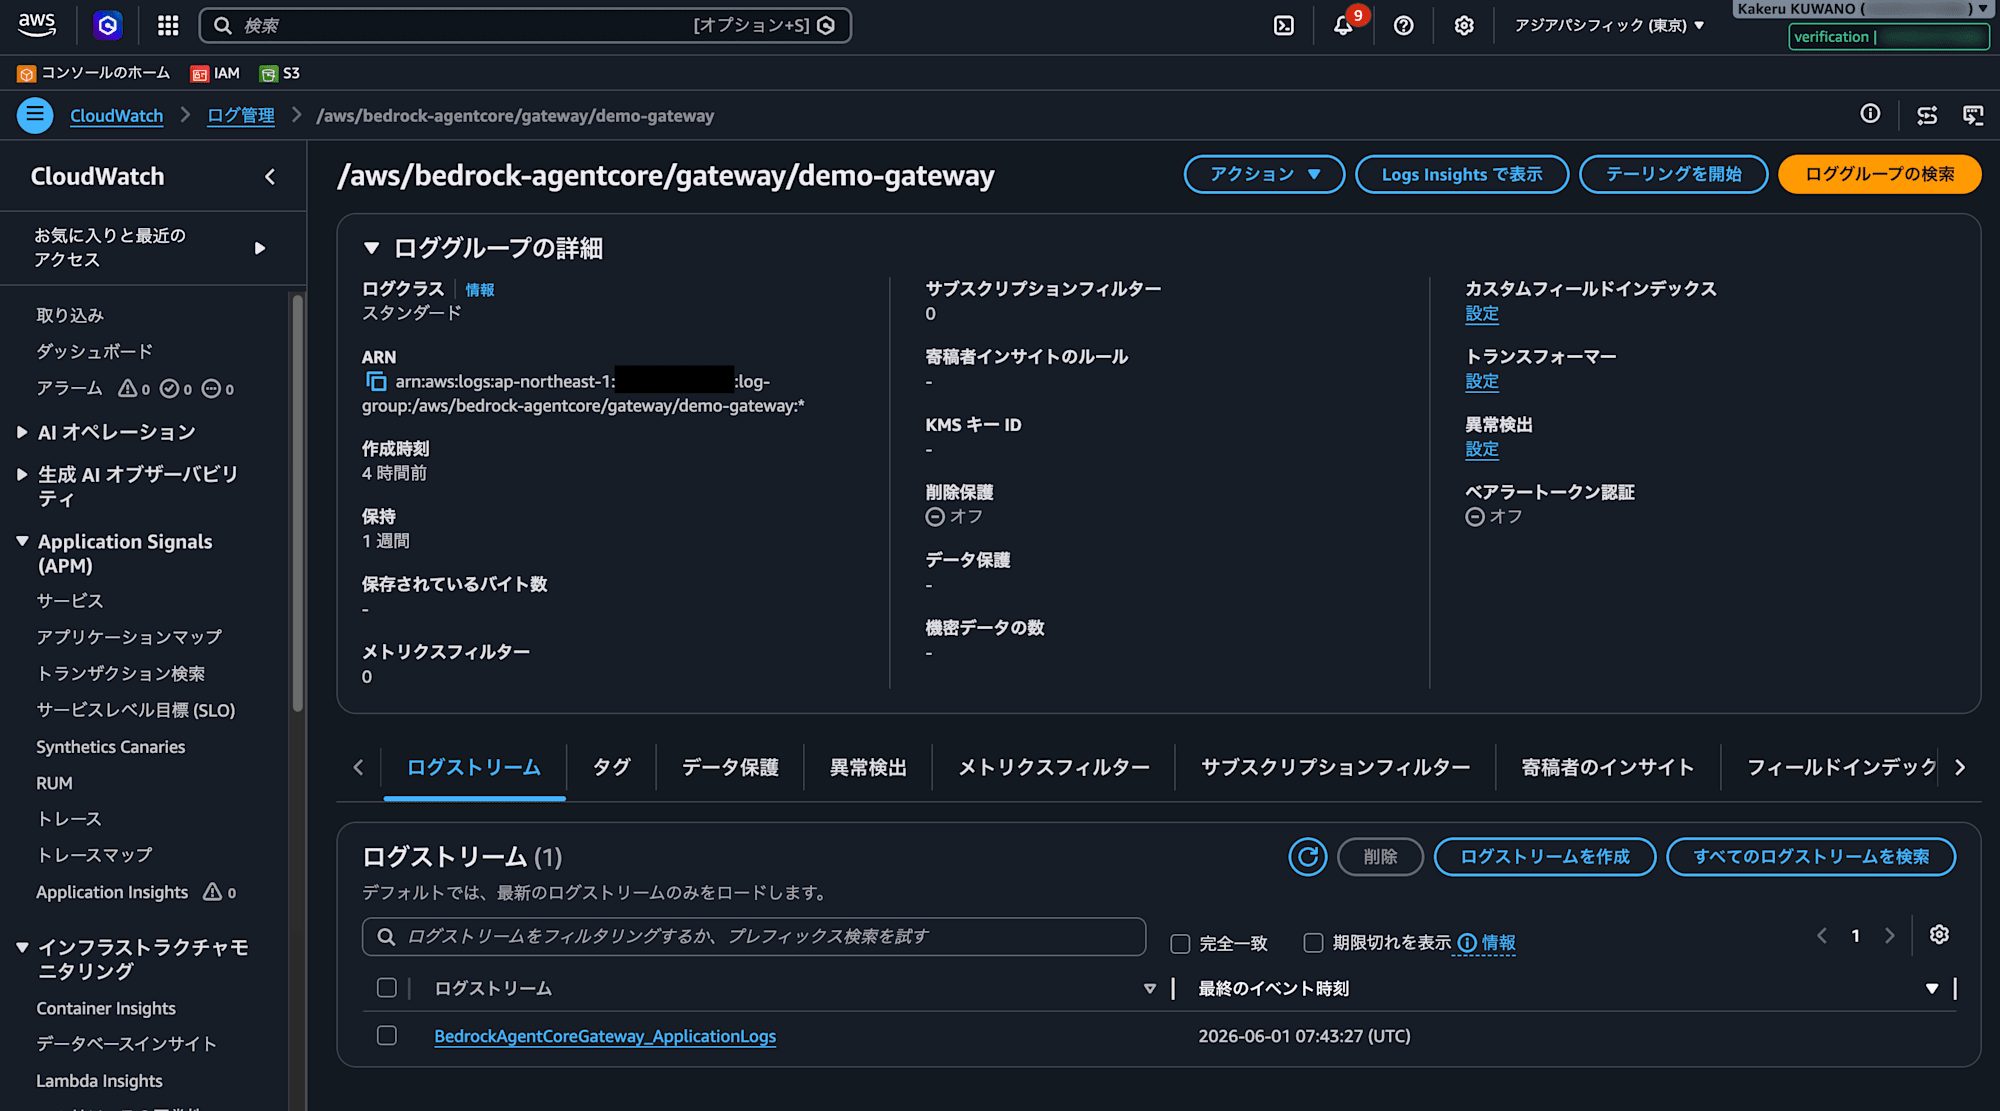Switch to the データ保護 tab

click(730, 767)
